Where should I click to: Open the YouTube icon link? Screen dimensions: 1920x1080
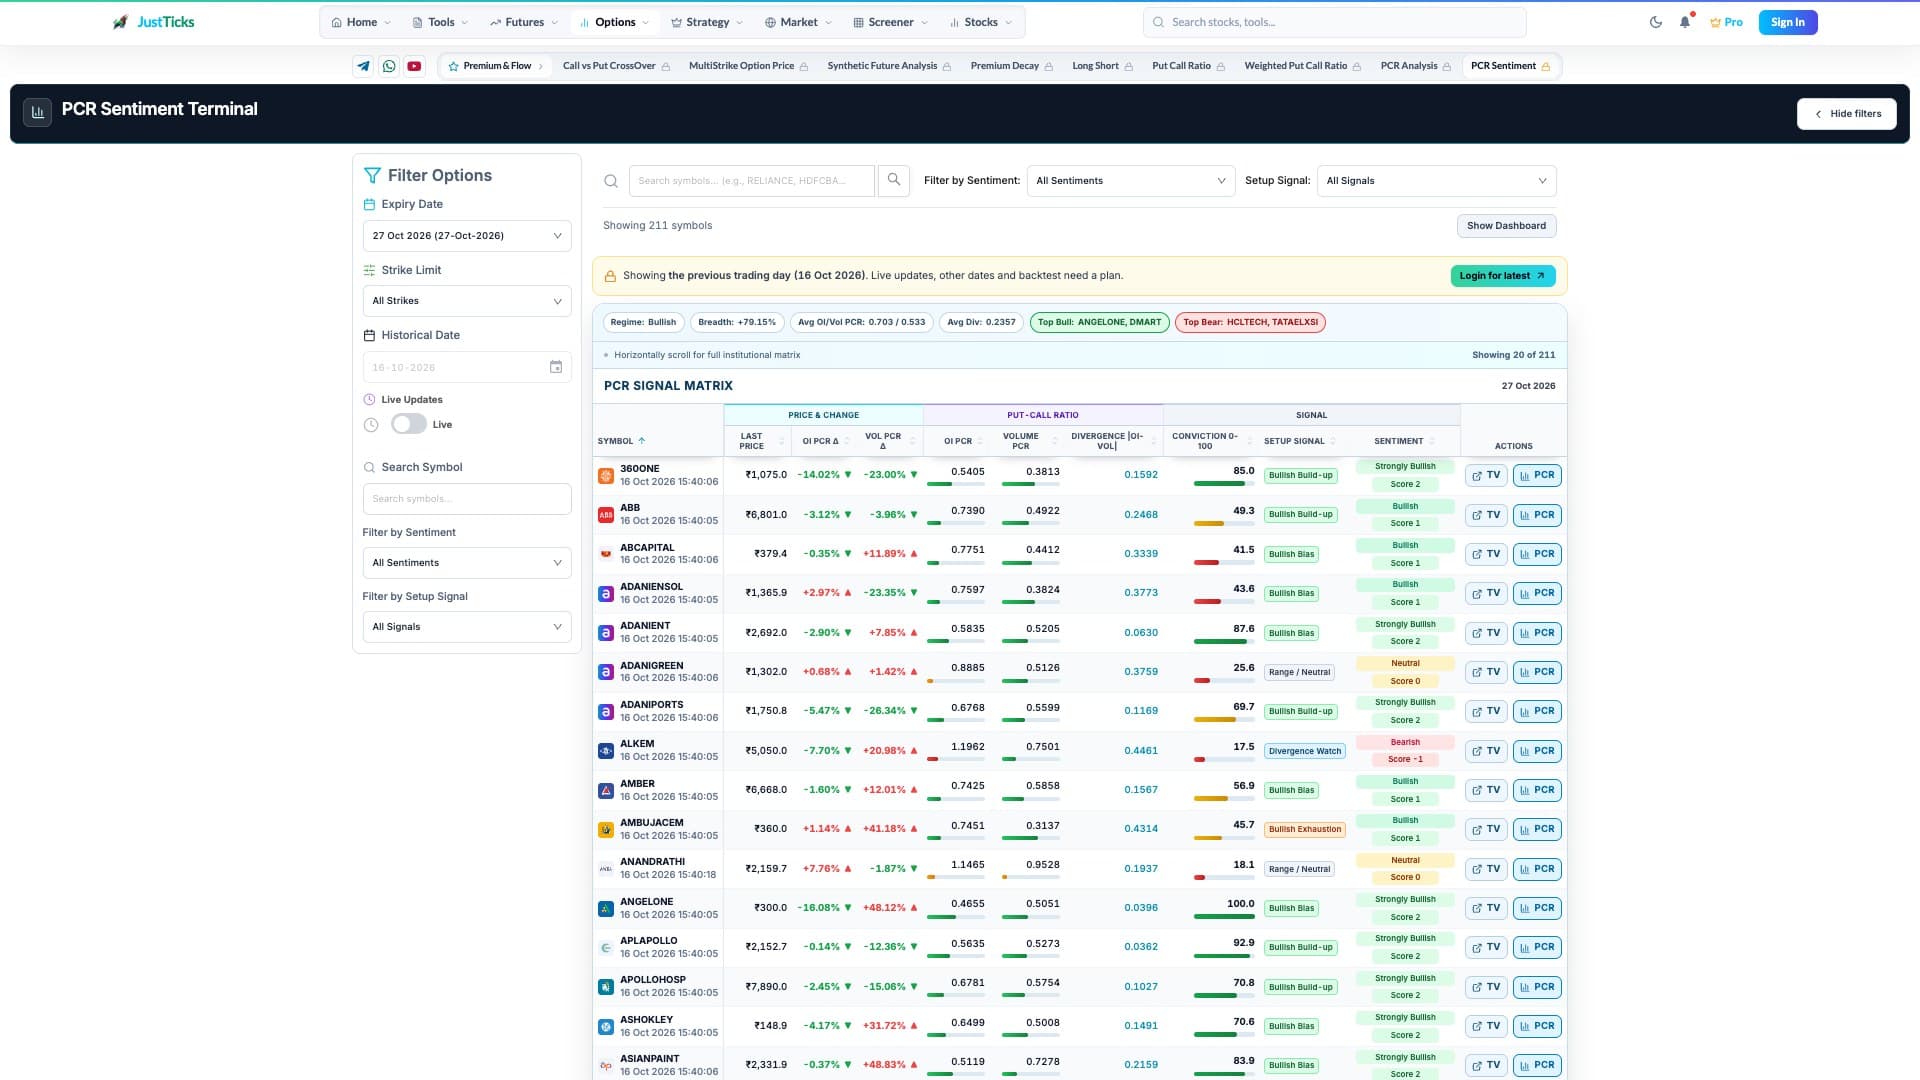click(414, 66)
